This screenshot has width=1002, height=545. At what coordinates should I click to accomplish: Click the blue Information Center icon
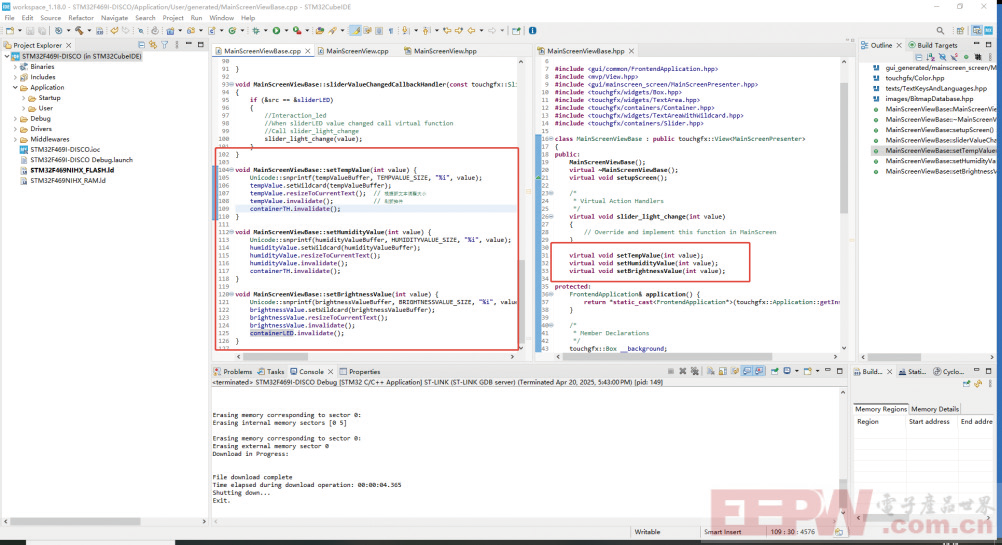[x=532, y=30]
